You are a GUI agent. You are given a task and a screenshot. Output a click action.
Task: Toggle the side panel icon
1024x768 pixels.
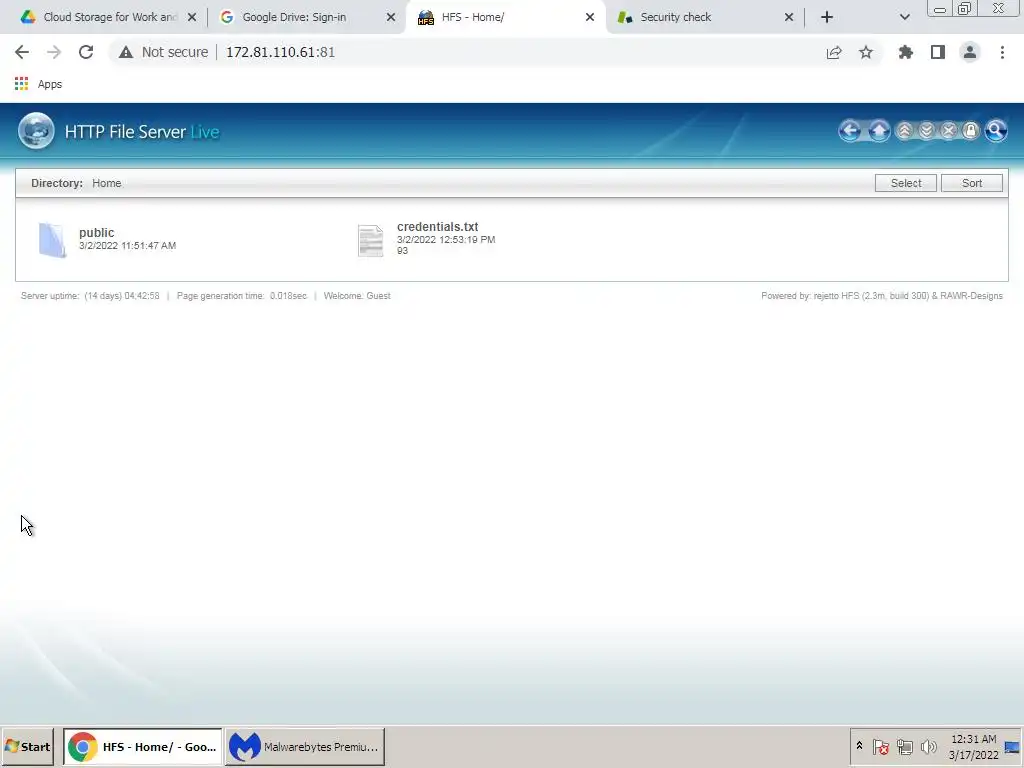pos(938,52)
